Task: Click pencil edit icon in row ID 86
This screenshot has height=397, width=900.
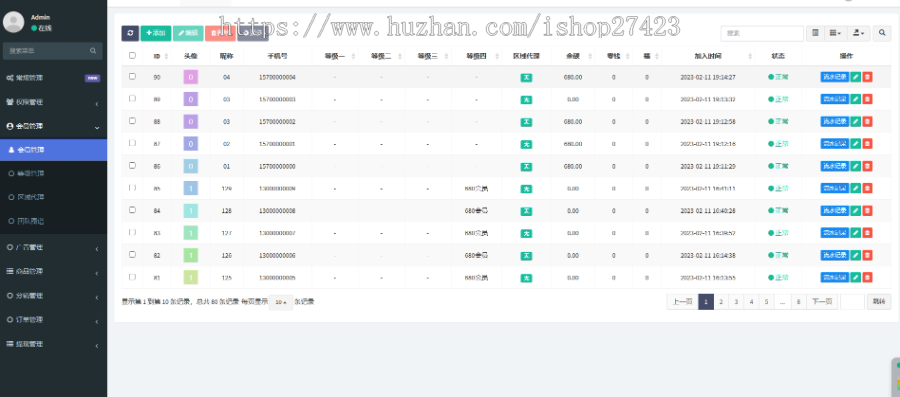Action: click(x=855, y=166)
